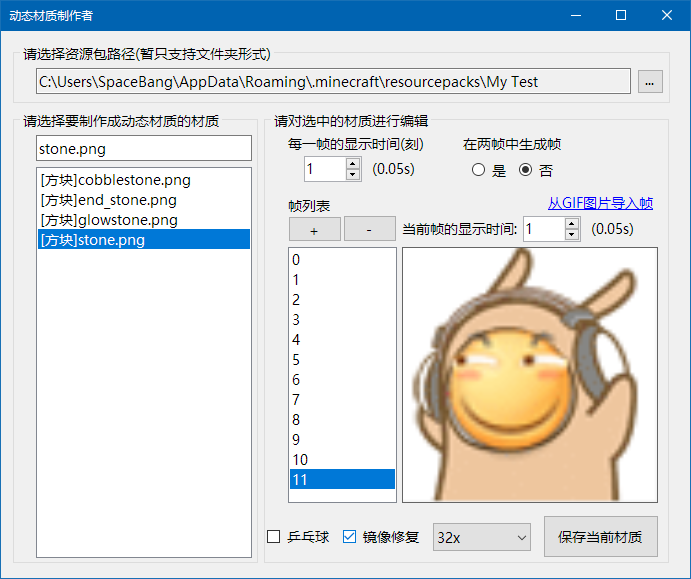Screen dimensions: 691x579
Task: Minimize the 动态材质制作者 window
Action: click(x=576, y=15)
